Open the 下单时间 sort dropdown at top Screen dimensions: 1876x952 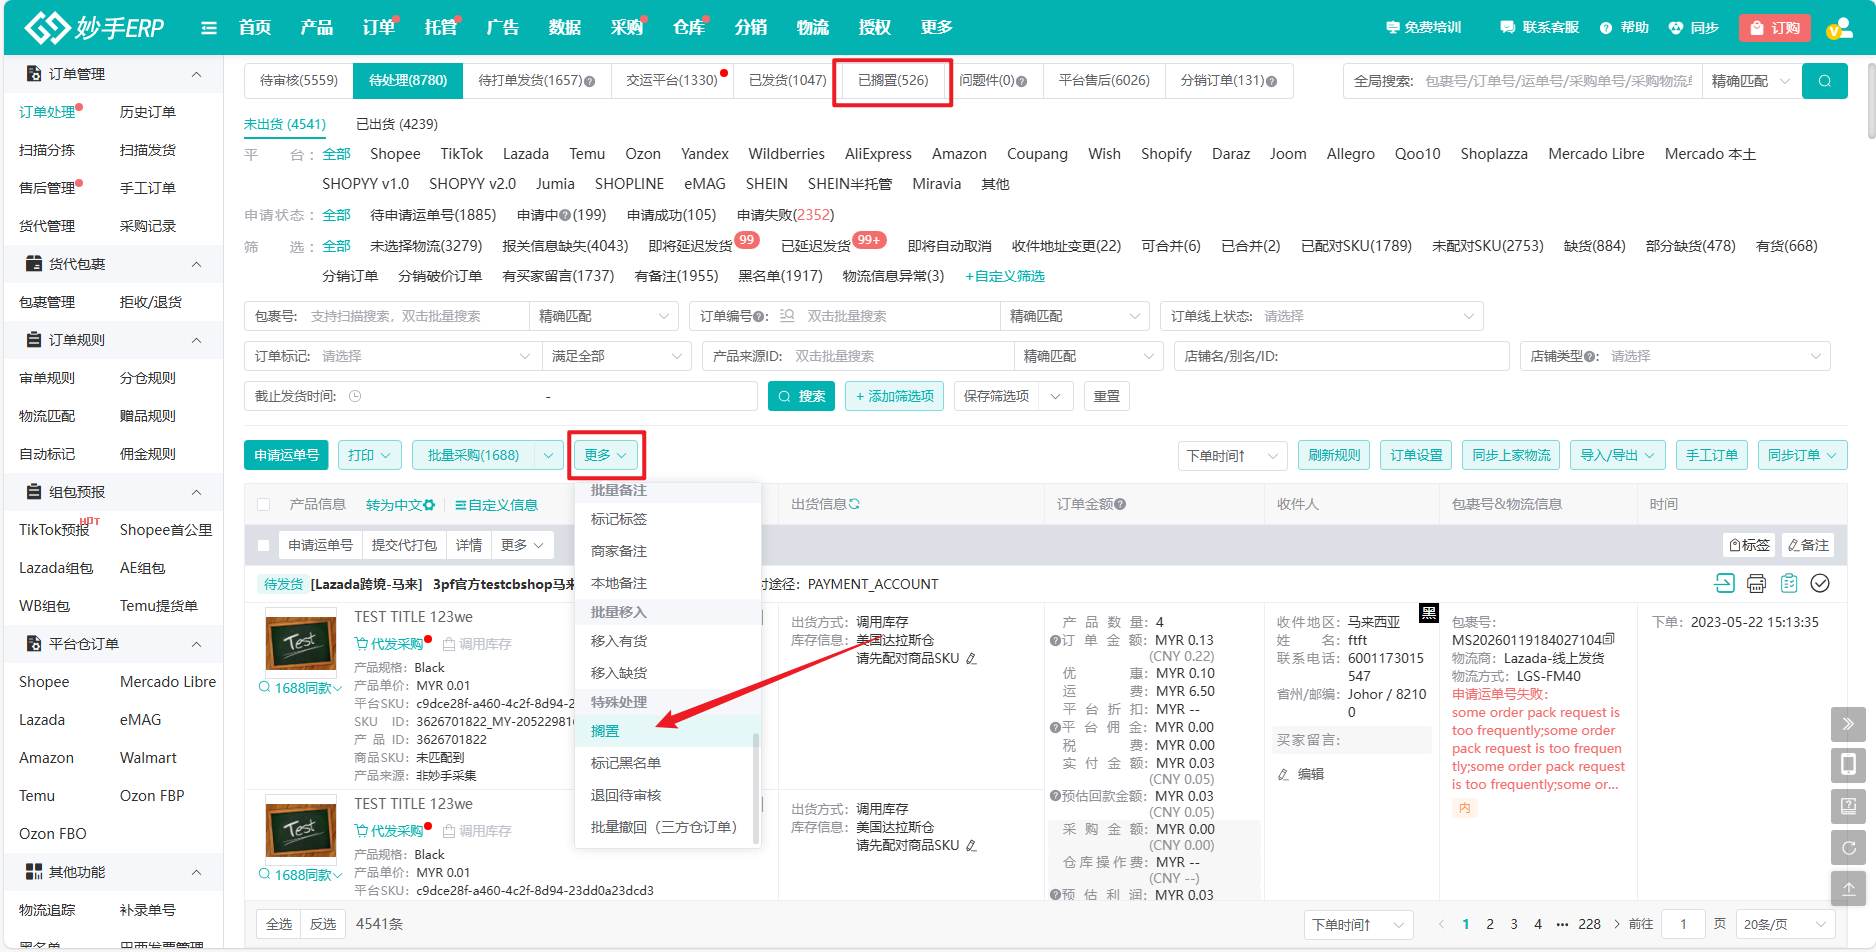coord(1232,455)
